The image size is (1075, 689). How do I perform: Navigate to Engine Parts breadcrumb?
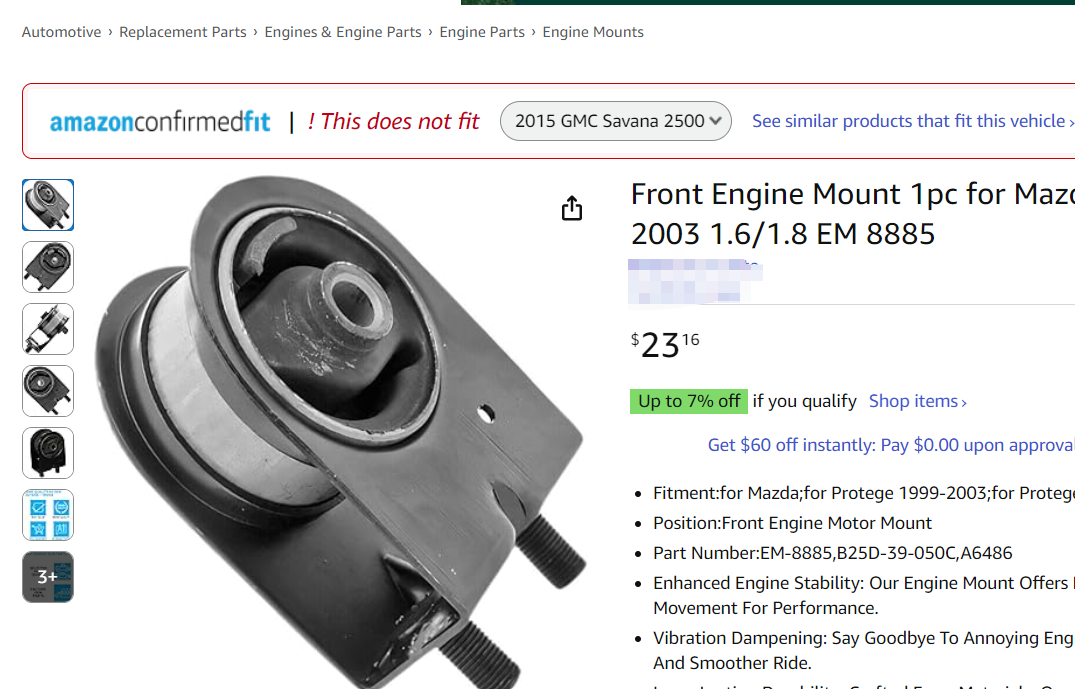tap(482, 32)
